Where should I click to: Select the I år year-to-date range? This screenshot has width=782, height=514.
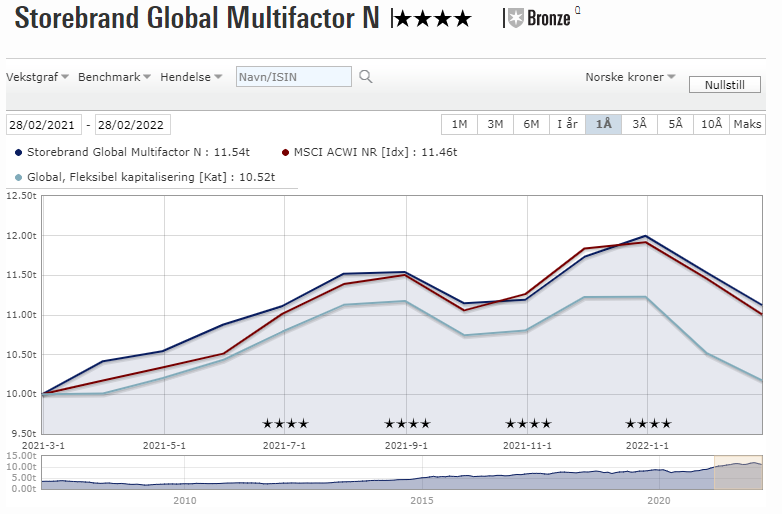coord(568,124)
